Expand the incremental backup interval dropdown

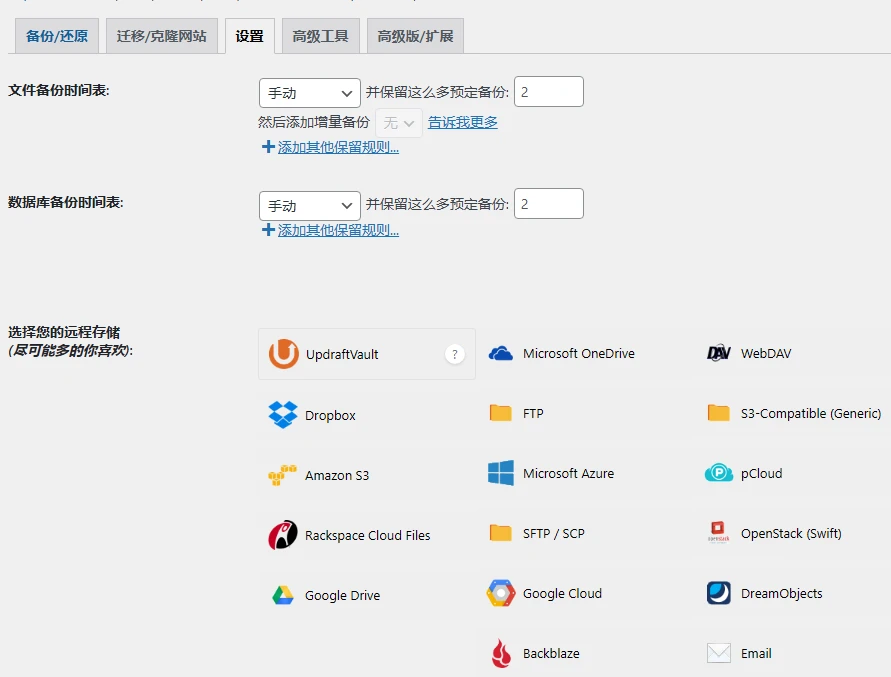click(398, 122)
